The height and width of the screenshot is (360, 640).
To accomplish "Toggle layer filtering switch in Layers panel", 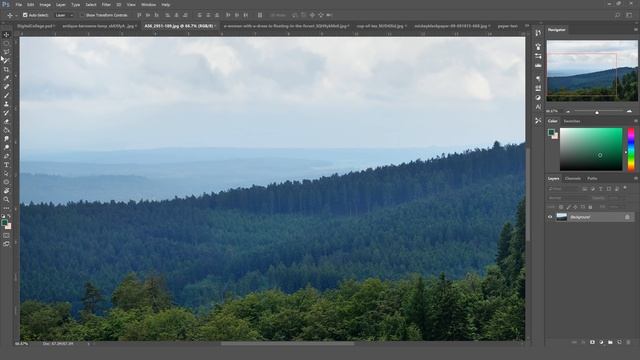I will (625, 188).
